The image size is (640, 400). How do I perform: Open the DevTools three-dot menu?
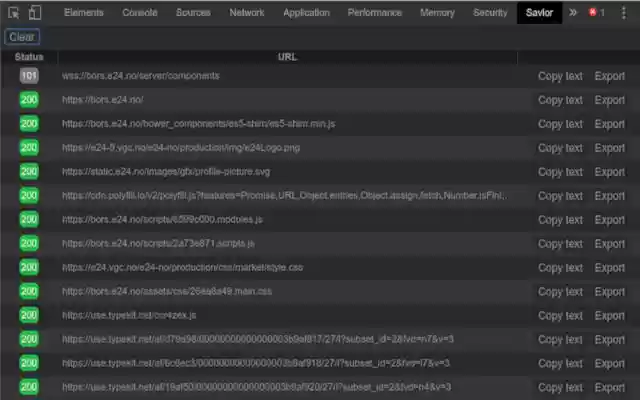click(623, 13)
